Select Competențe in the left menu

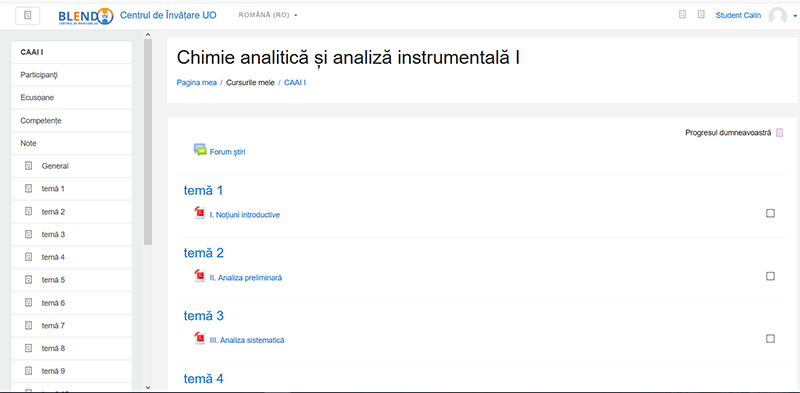[71, 121]
